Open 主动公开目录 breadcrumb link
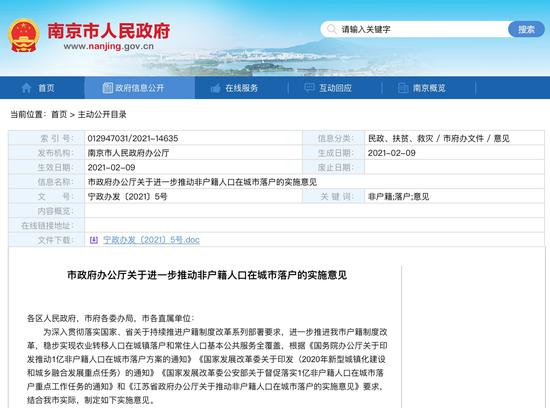 [x=102, y=114]
